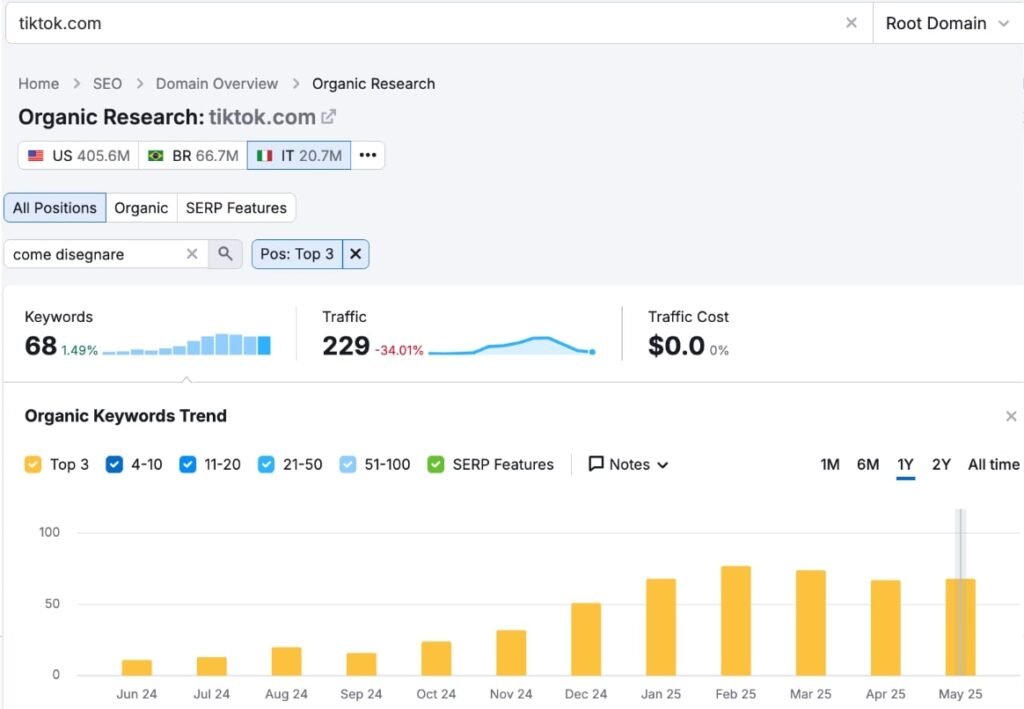This screenshot has height=709, width=1024.
Task: Click the Traffic value 229
Action: tap(346, 346)
